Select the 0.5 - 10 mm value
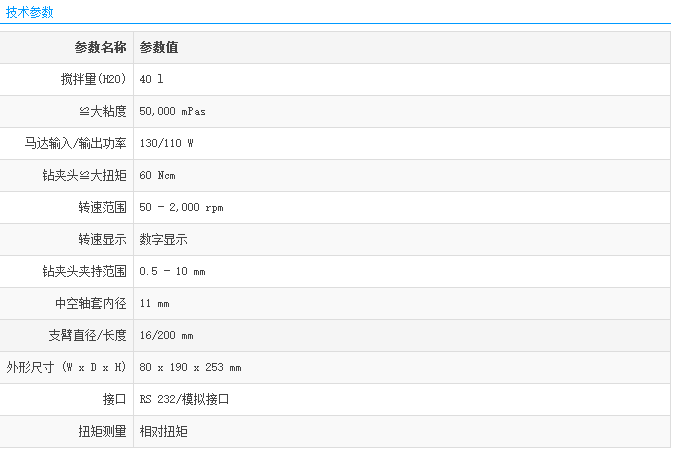 click(172, 271)
